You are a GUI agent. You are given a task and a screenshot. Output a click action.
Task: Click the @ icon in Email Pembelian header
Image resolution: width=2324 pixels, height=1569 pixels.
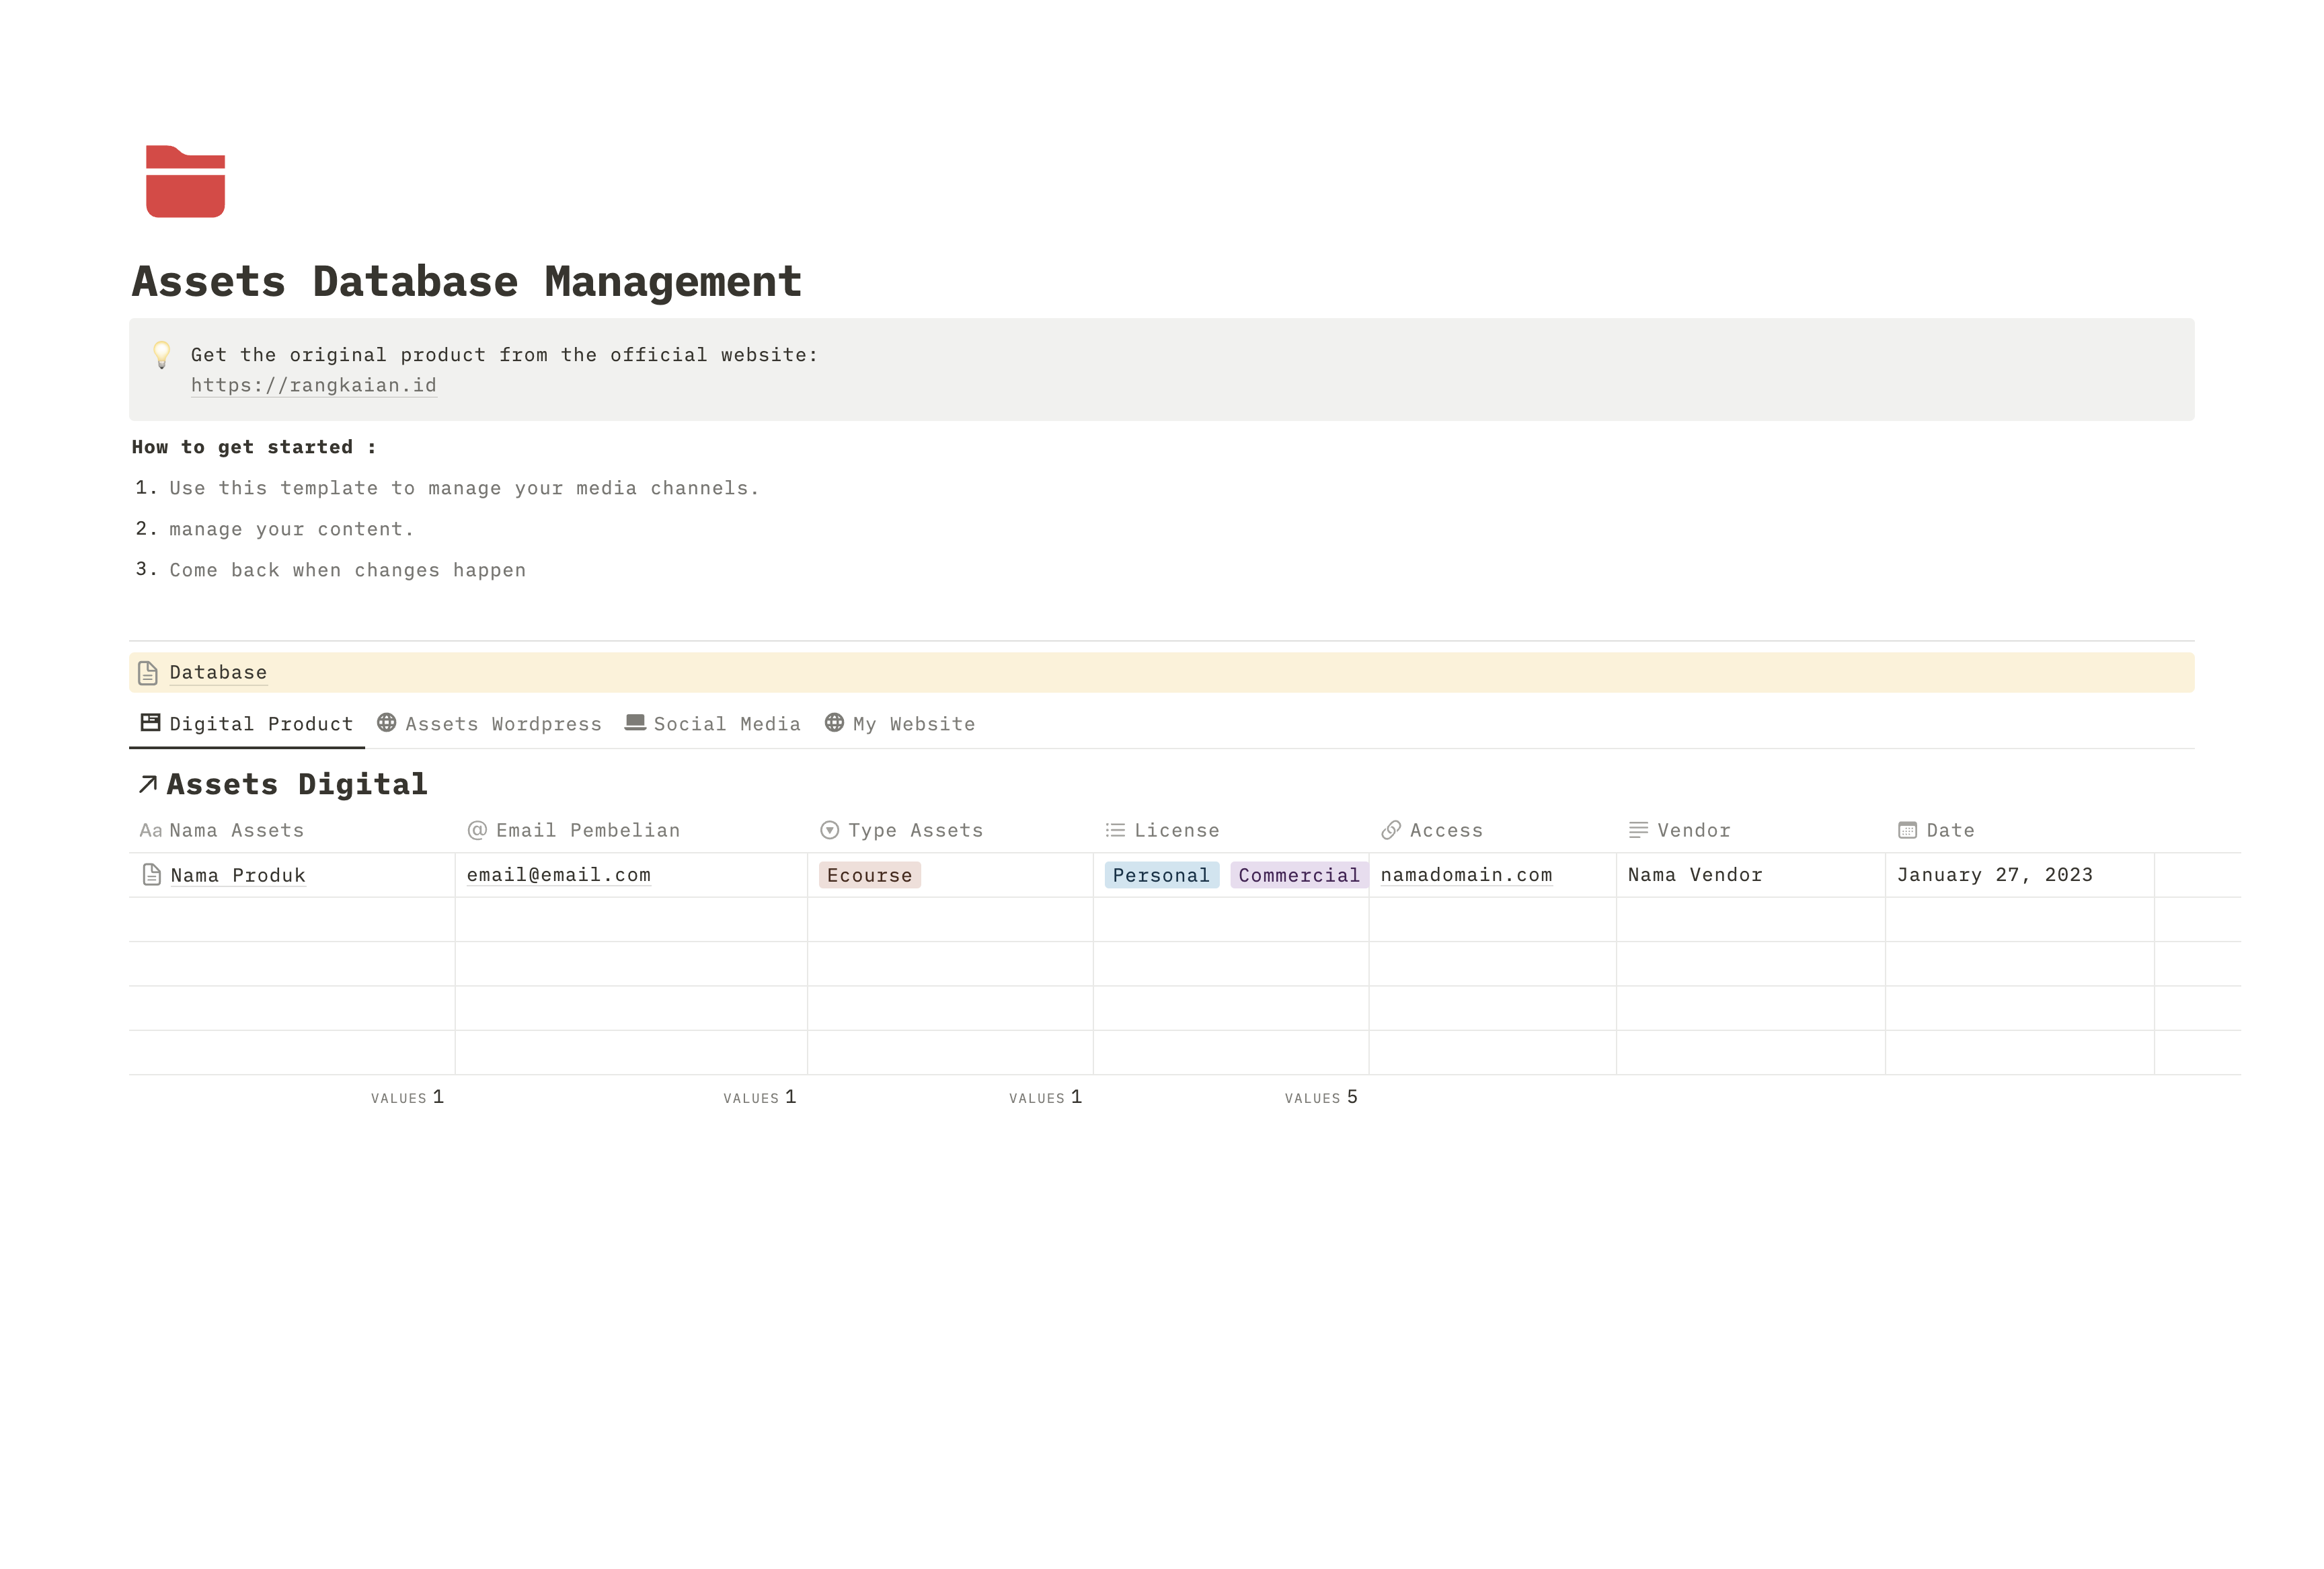click(477, 831)
